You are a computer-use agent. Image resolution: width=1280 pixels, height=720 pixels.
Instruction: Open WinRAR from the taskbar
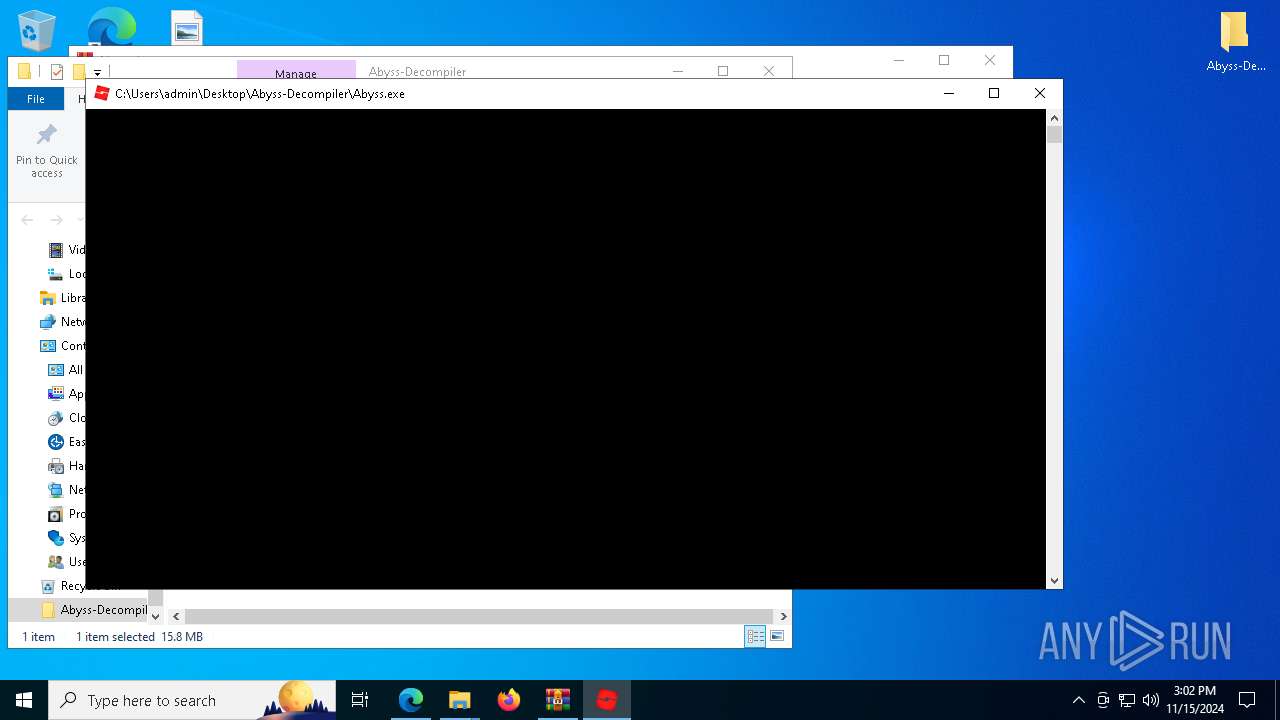[558, 700]
